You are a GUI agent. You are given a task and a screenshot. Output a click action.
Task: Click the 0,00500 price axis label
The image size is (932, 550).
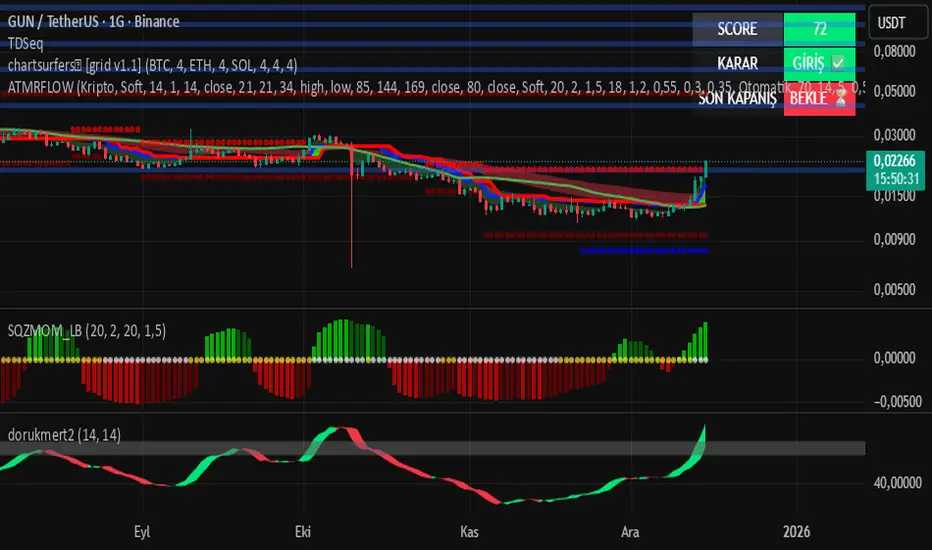pyautogui.click(x=895, y=290)
